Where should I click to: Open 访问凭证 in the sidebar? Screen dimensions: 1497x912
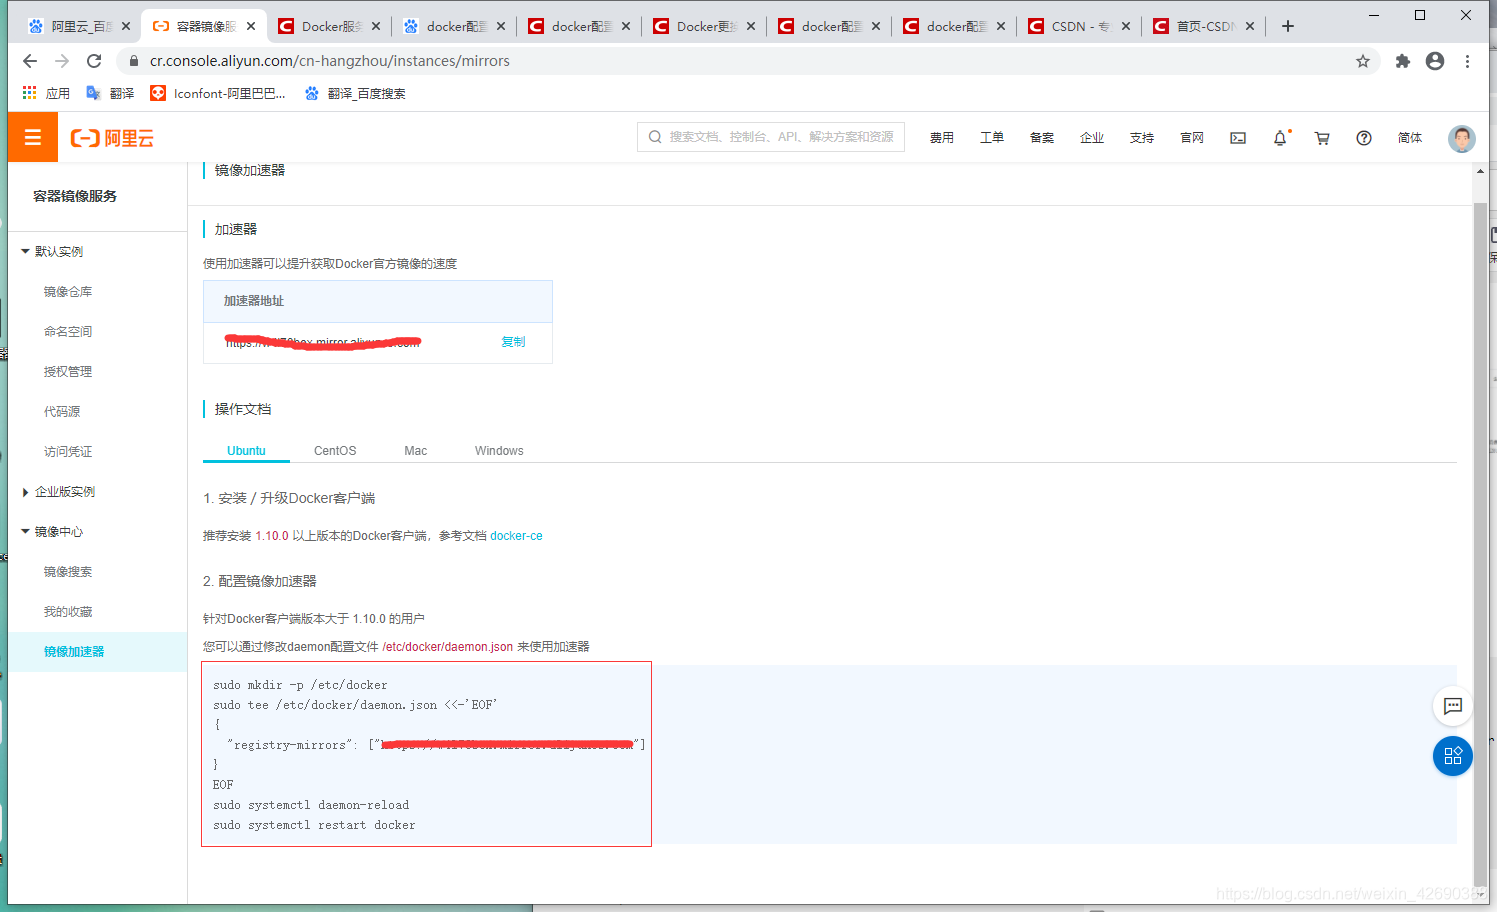click(x=68, y=451)
